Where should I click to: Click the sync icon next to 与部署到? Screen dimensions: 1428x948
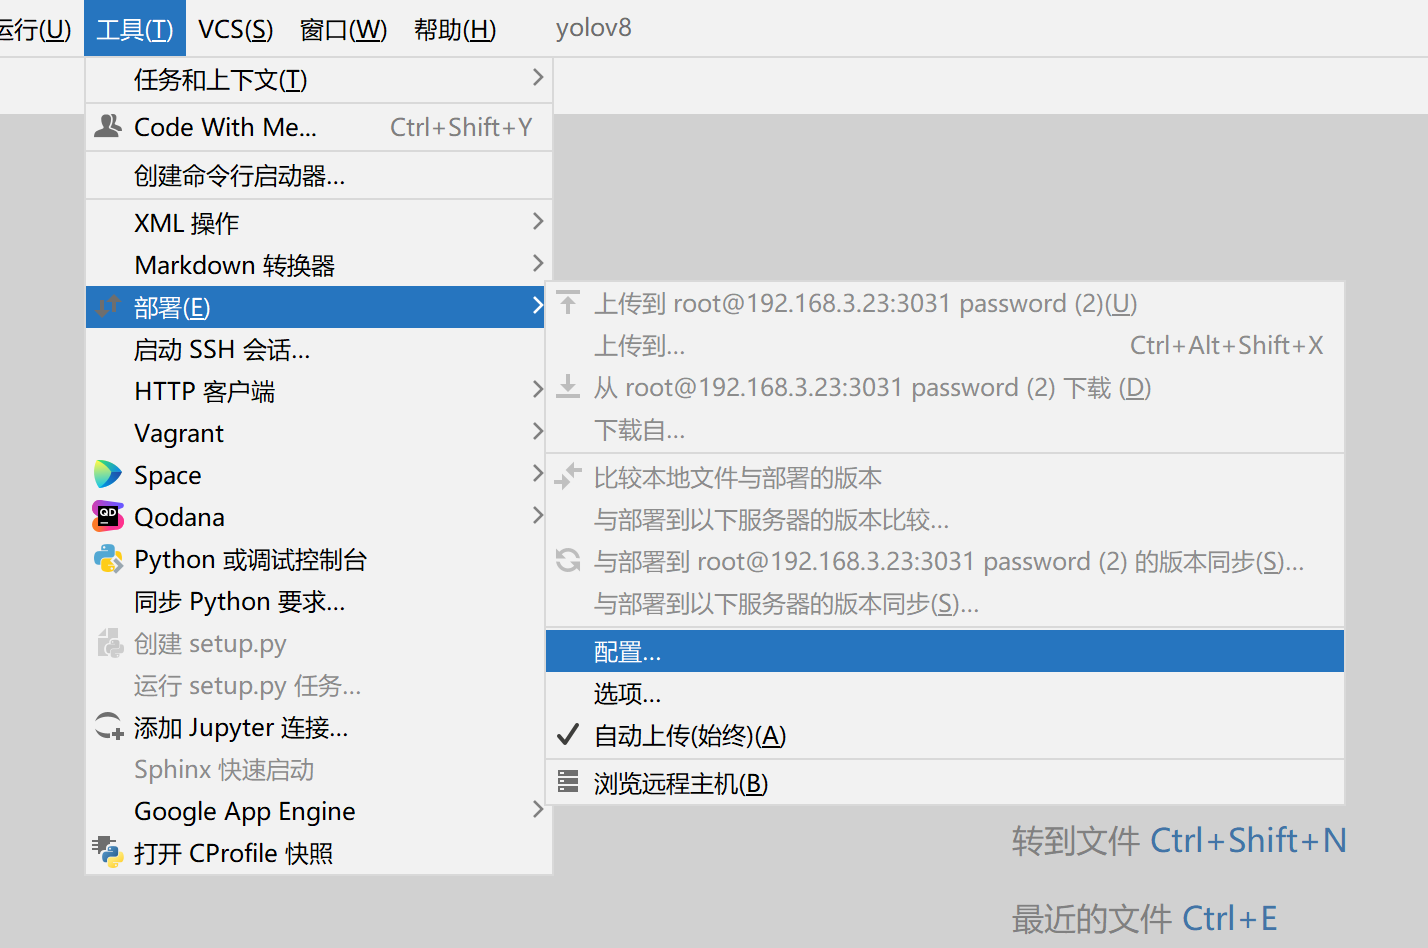pyautogui.click(x=567, y=561)
